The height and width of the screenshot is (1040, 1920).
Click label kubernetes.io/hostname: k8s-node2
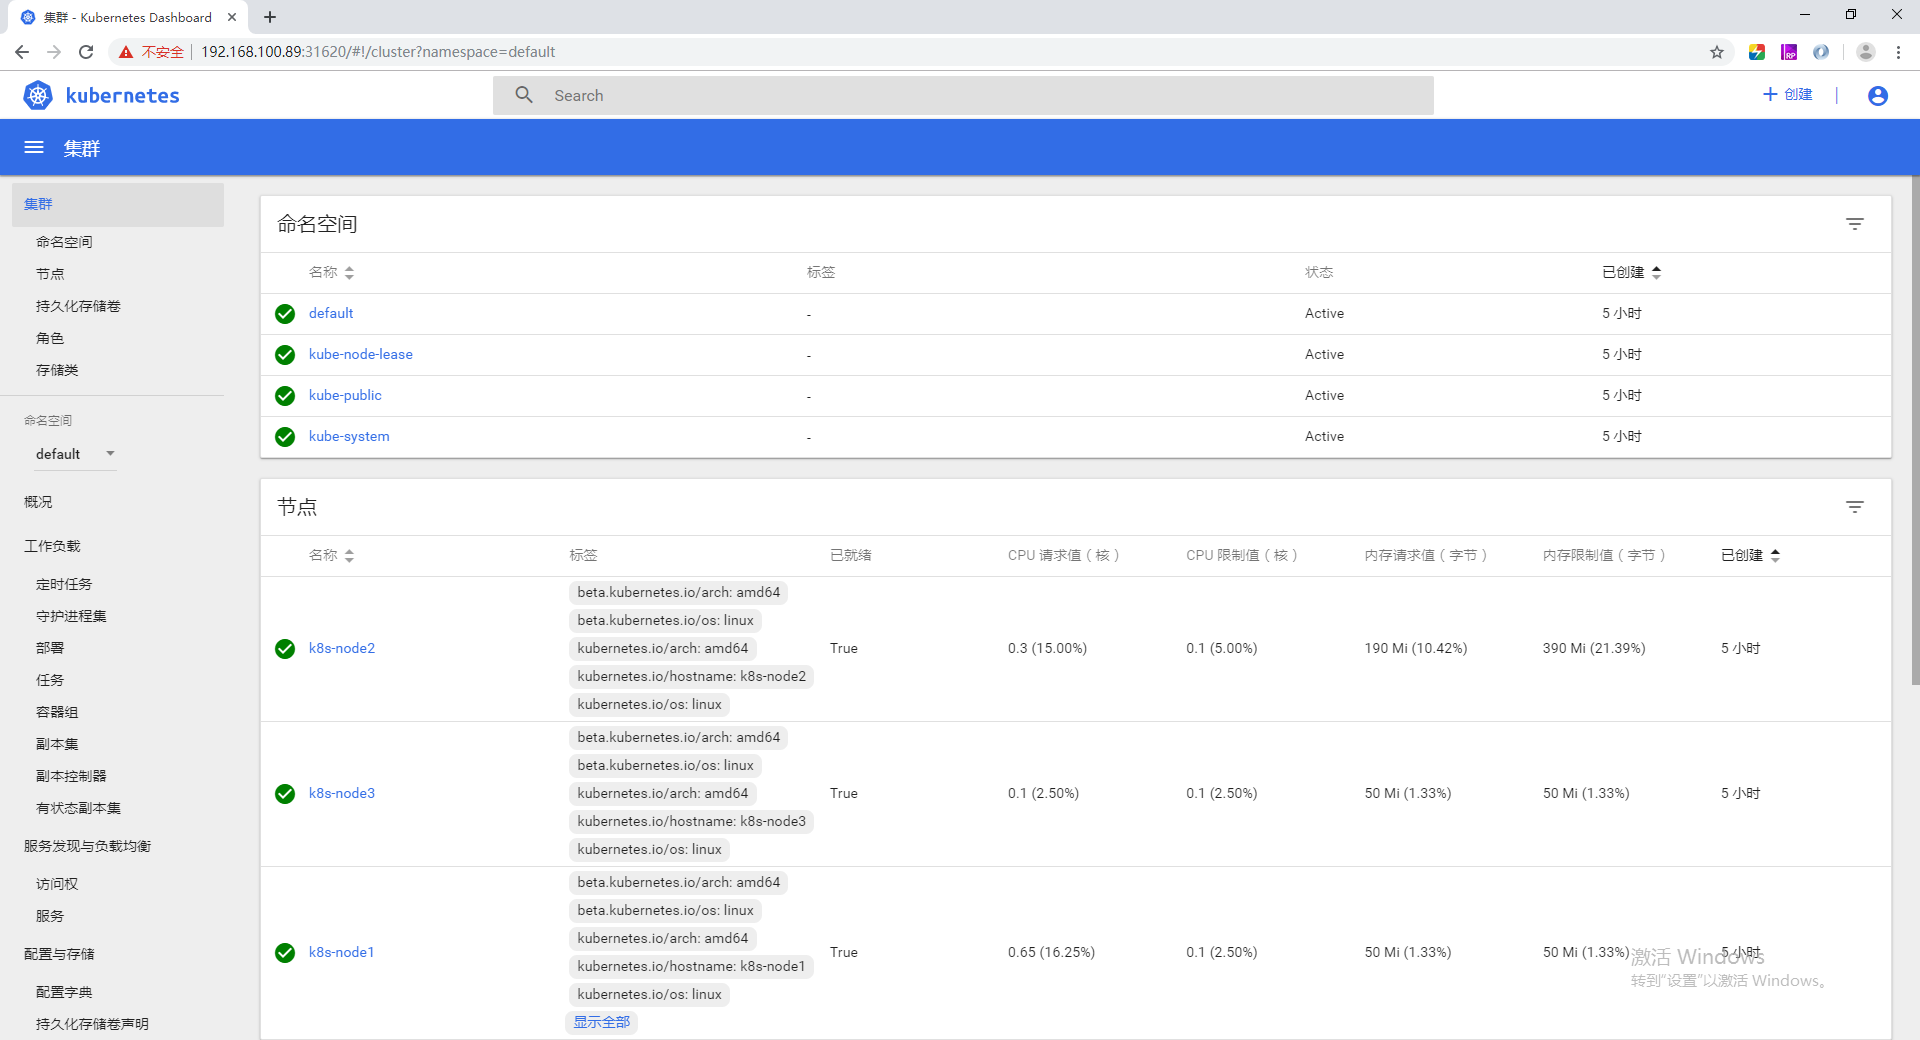pyautogui.click(x=692, y=676)
